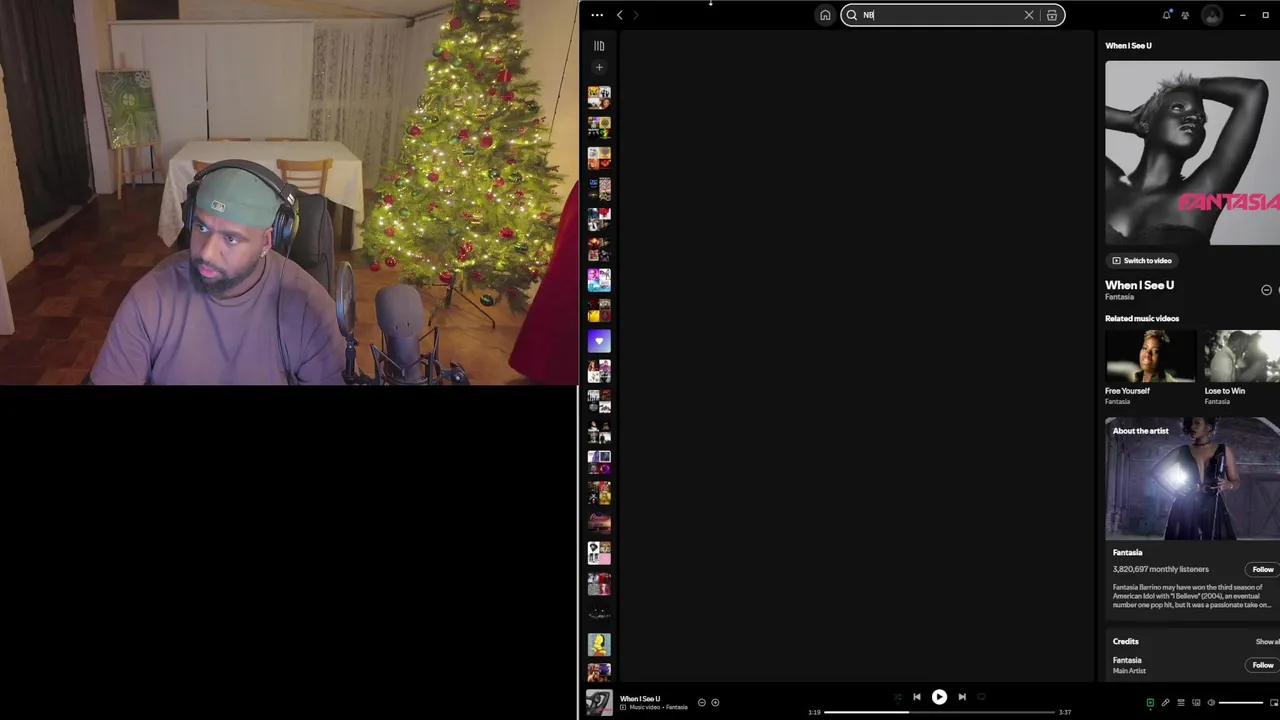Image resolution: width=1280 pixels, height=720 pixels.
Task: Click the album art in the now-playing bar
Action: click(x=599, y=703)
